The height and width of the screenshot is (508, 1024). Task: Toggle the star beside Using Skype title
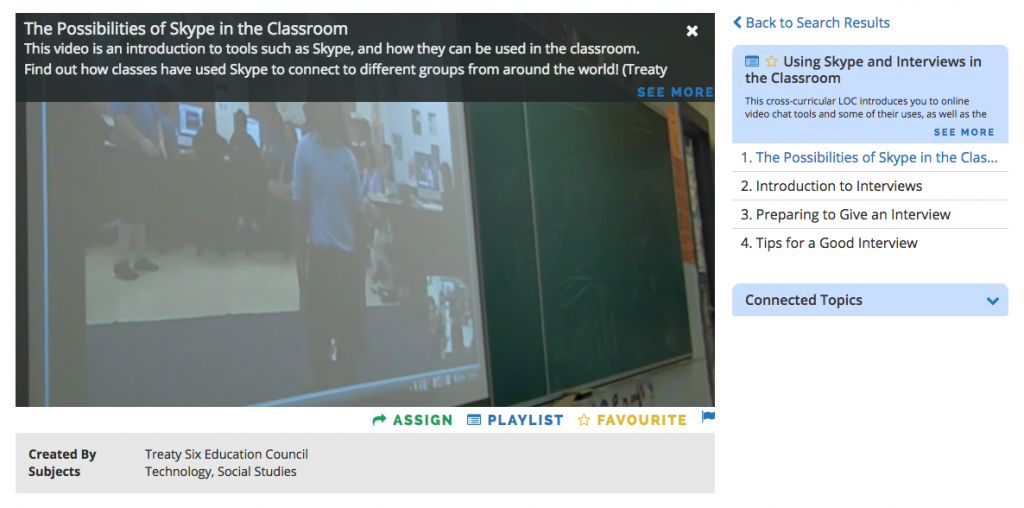(771, 61)
